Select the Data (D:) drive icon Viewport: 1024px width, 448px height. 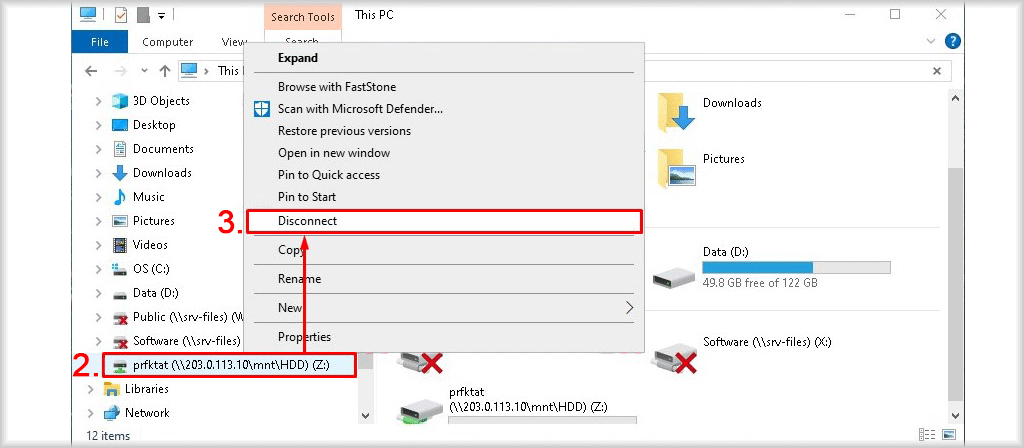point(673,276)
